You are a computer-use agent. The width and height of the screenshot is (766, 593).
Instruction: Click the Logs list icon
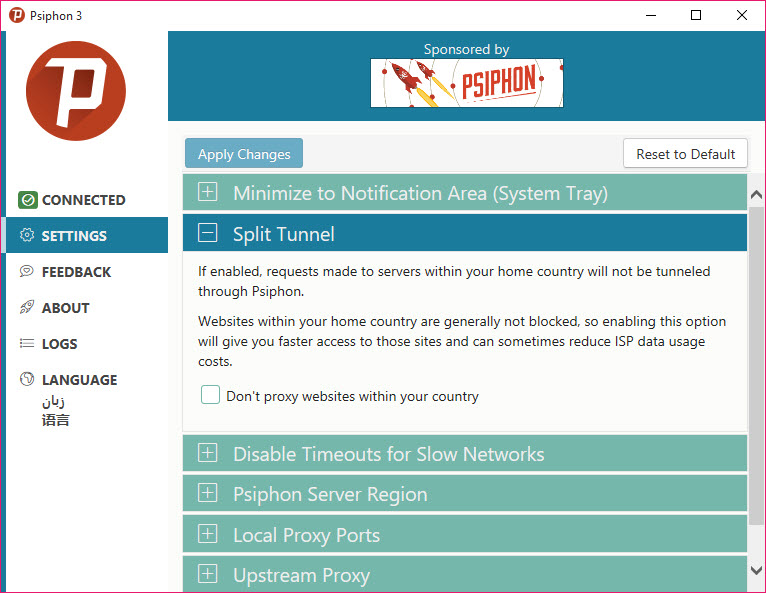[27, 343]
